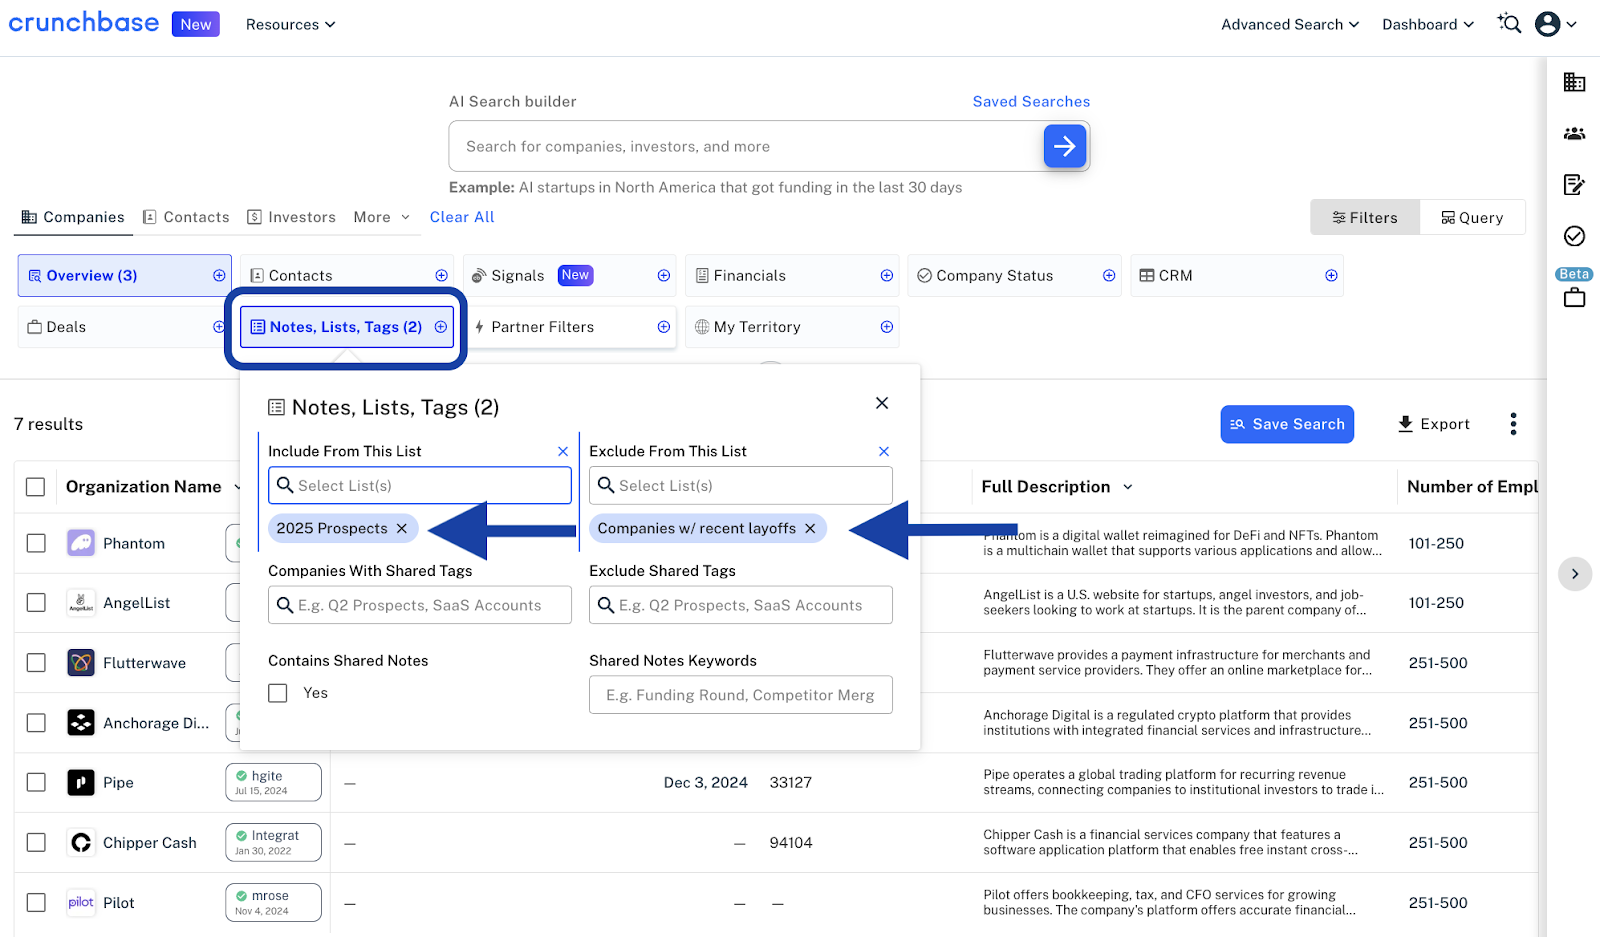
Task: Click the Shared Notes Keywords field
Action: (741, 695)
